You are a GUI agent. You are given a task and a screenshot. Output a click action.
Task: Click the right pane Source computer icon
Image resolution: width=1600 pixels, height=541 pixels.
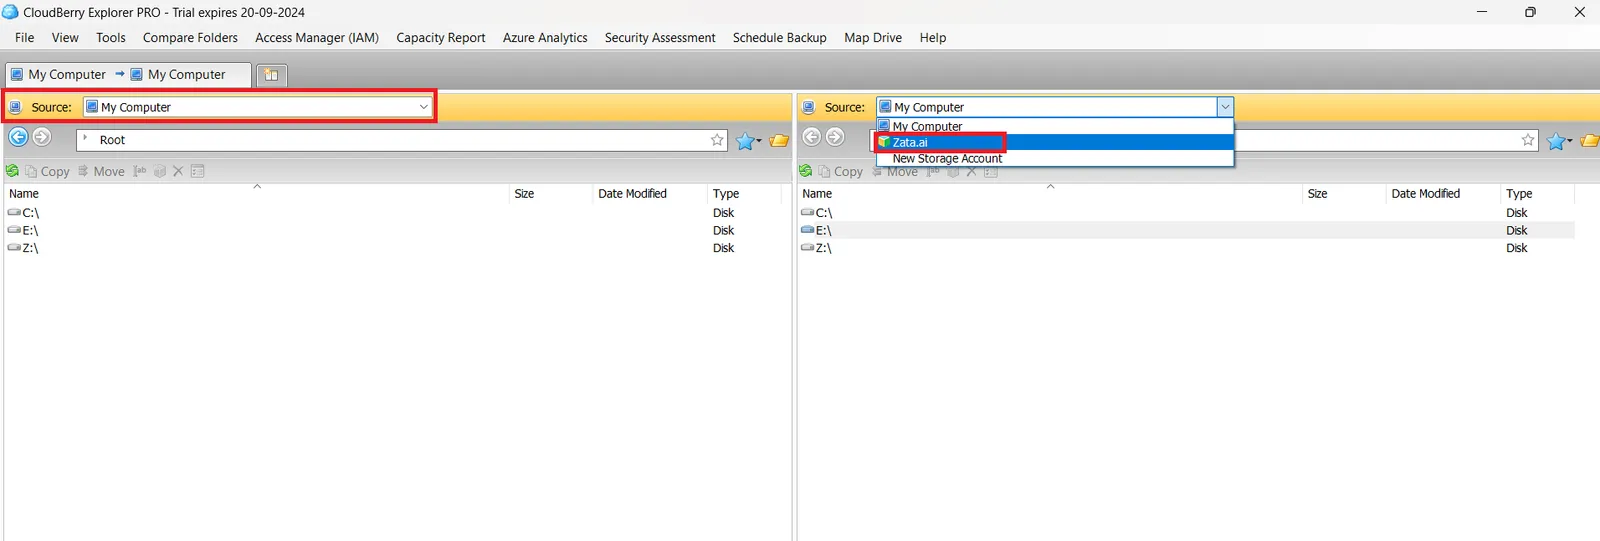point(808,107)
